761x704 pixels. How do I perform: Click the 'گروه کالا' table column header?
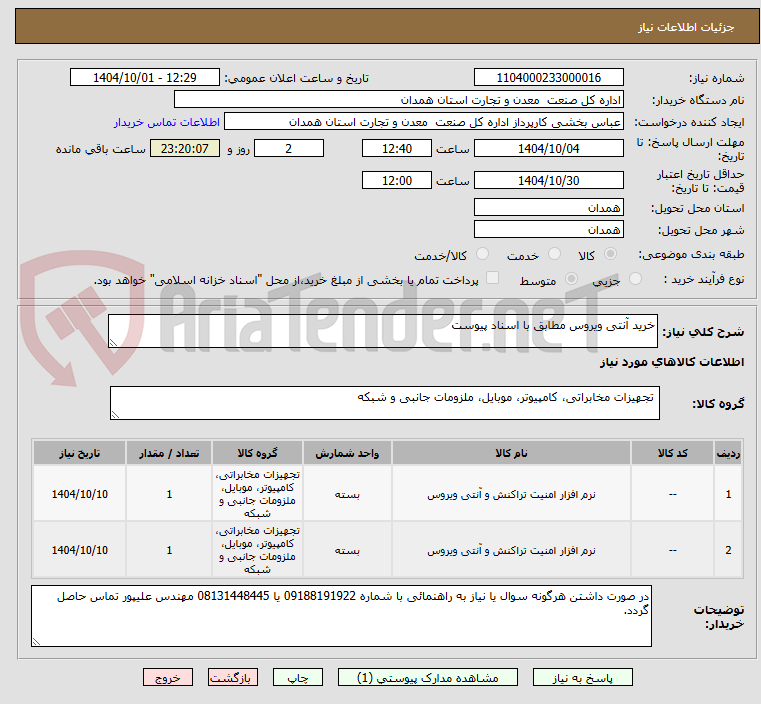(x=257, y=453)
